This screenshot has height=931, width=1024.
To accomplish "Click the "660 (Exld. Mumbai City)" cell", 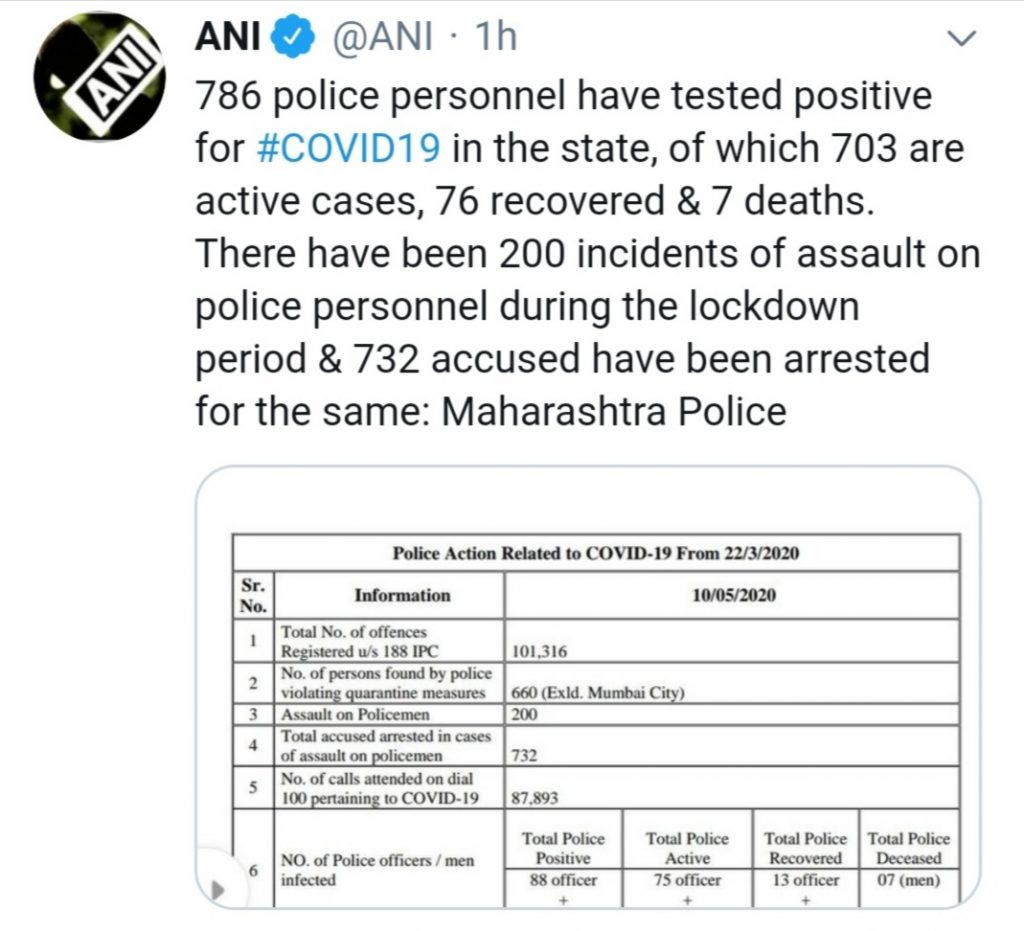I will tap(597, 693).
